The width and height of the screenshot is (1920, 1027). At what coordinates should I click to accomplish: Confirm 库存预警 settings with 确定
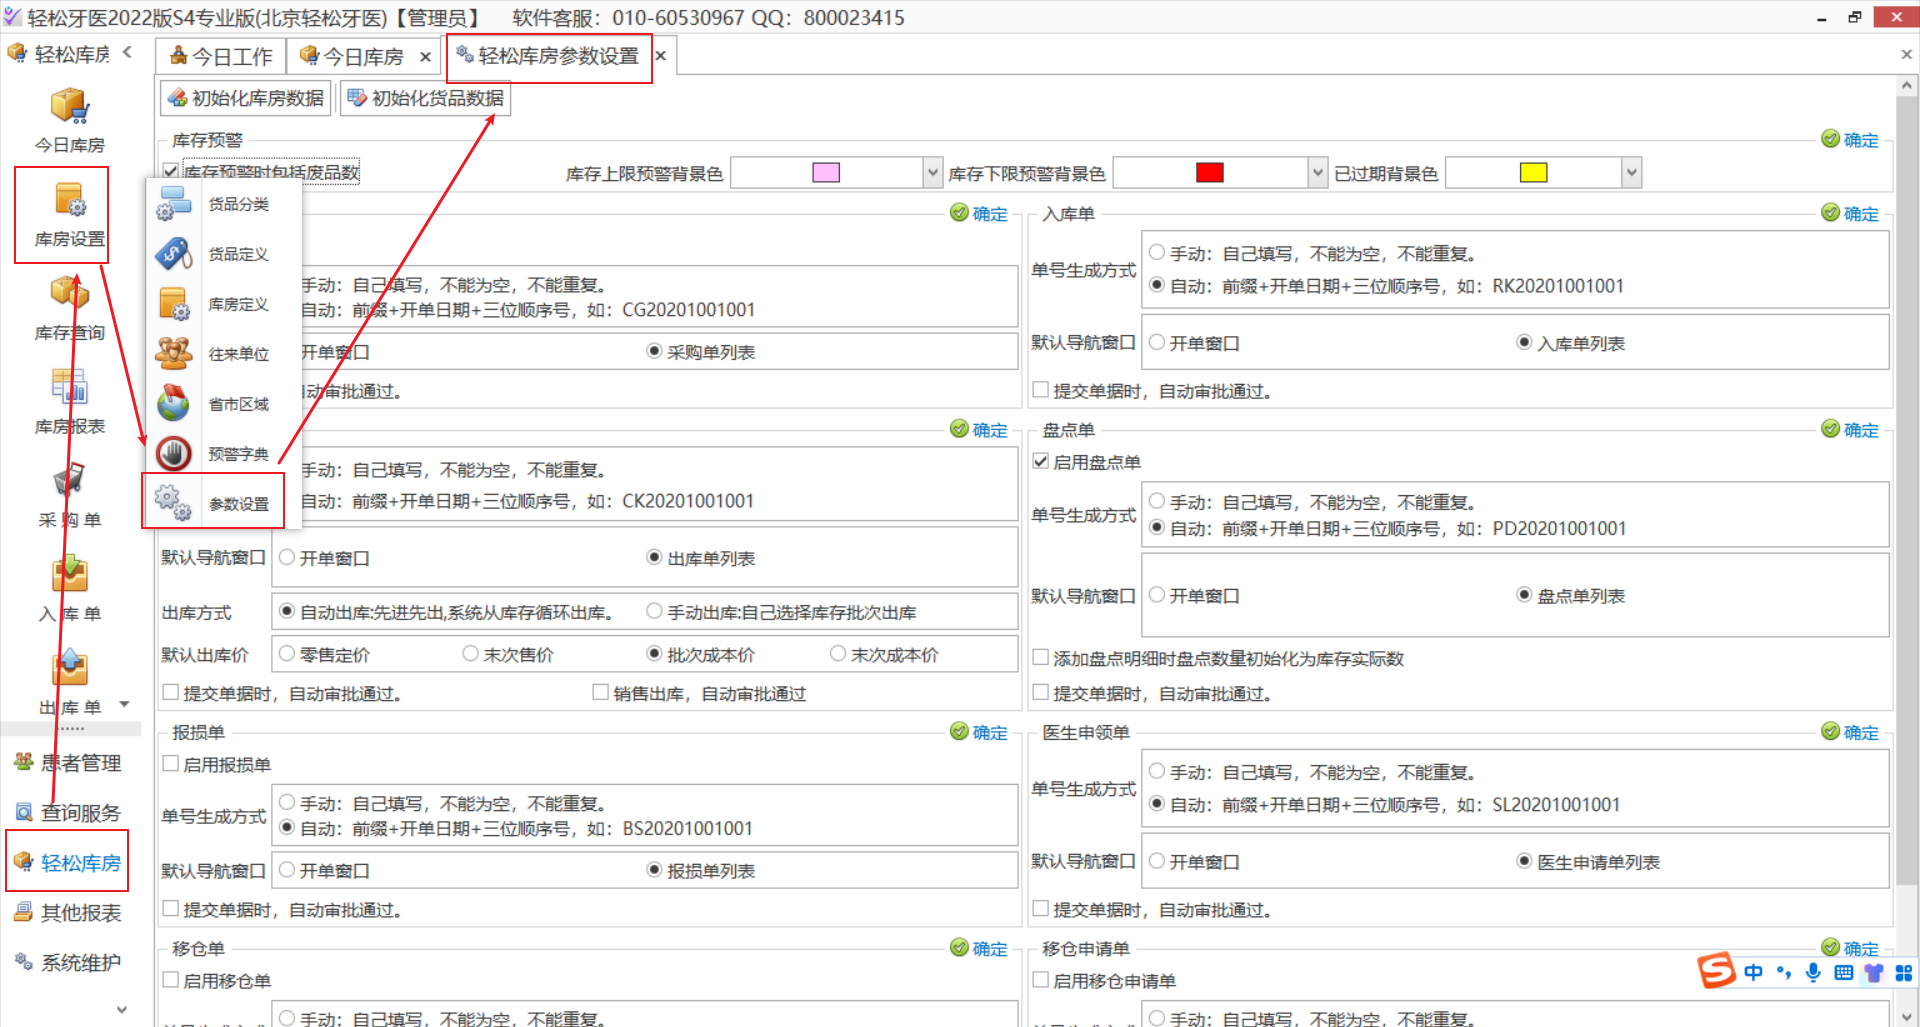pyautogui.click(x=1850, y=140)
